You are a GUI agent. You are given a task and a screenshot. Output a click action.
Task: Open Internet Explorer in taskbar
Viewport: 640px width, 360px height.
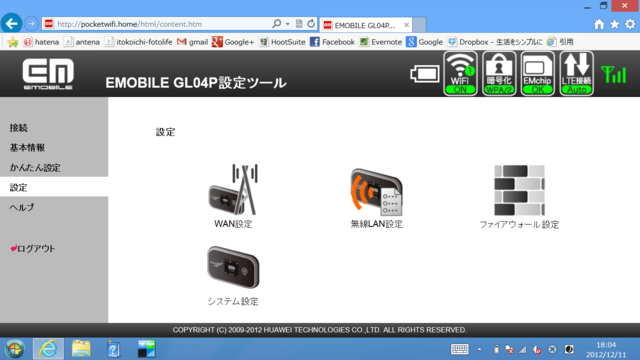[x=48, y=349]
